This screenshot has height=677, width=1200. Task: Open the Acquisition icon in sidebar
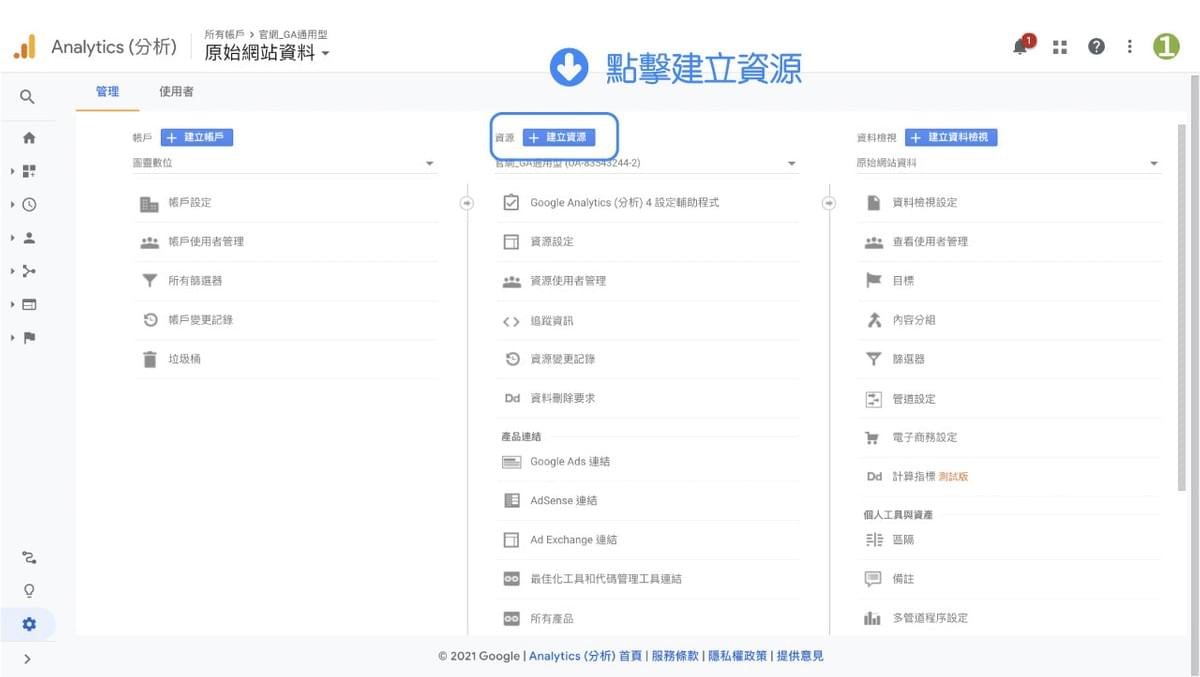click(x=29, y=271)
